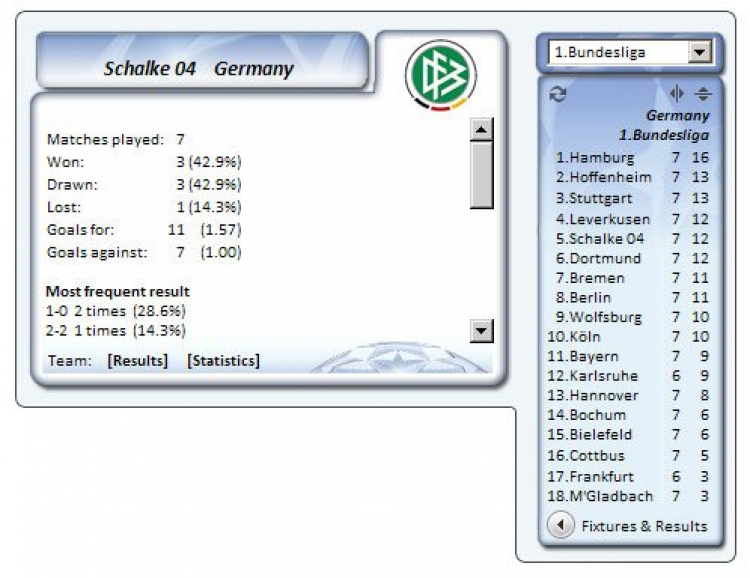Click the German football federation logo

[x=441, y=75]
